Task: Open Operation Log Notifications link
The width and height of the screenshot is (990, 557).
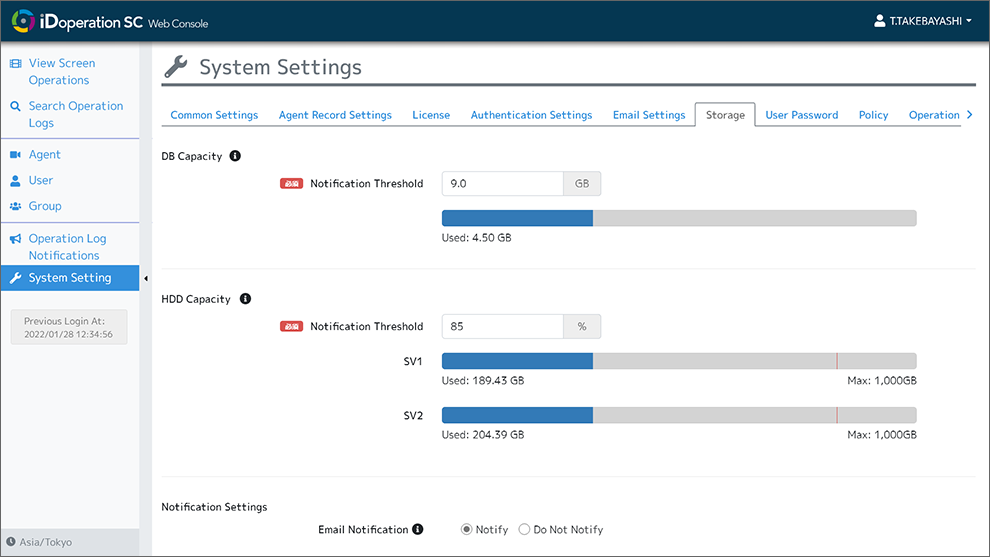Action: [67, 247]
